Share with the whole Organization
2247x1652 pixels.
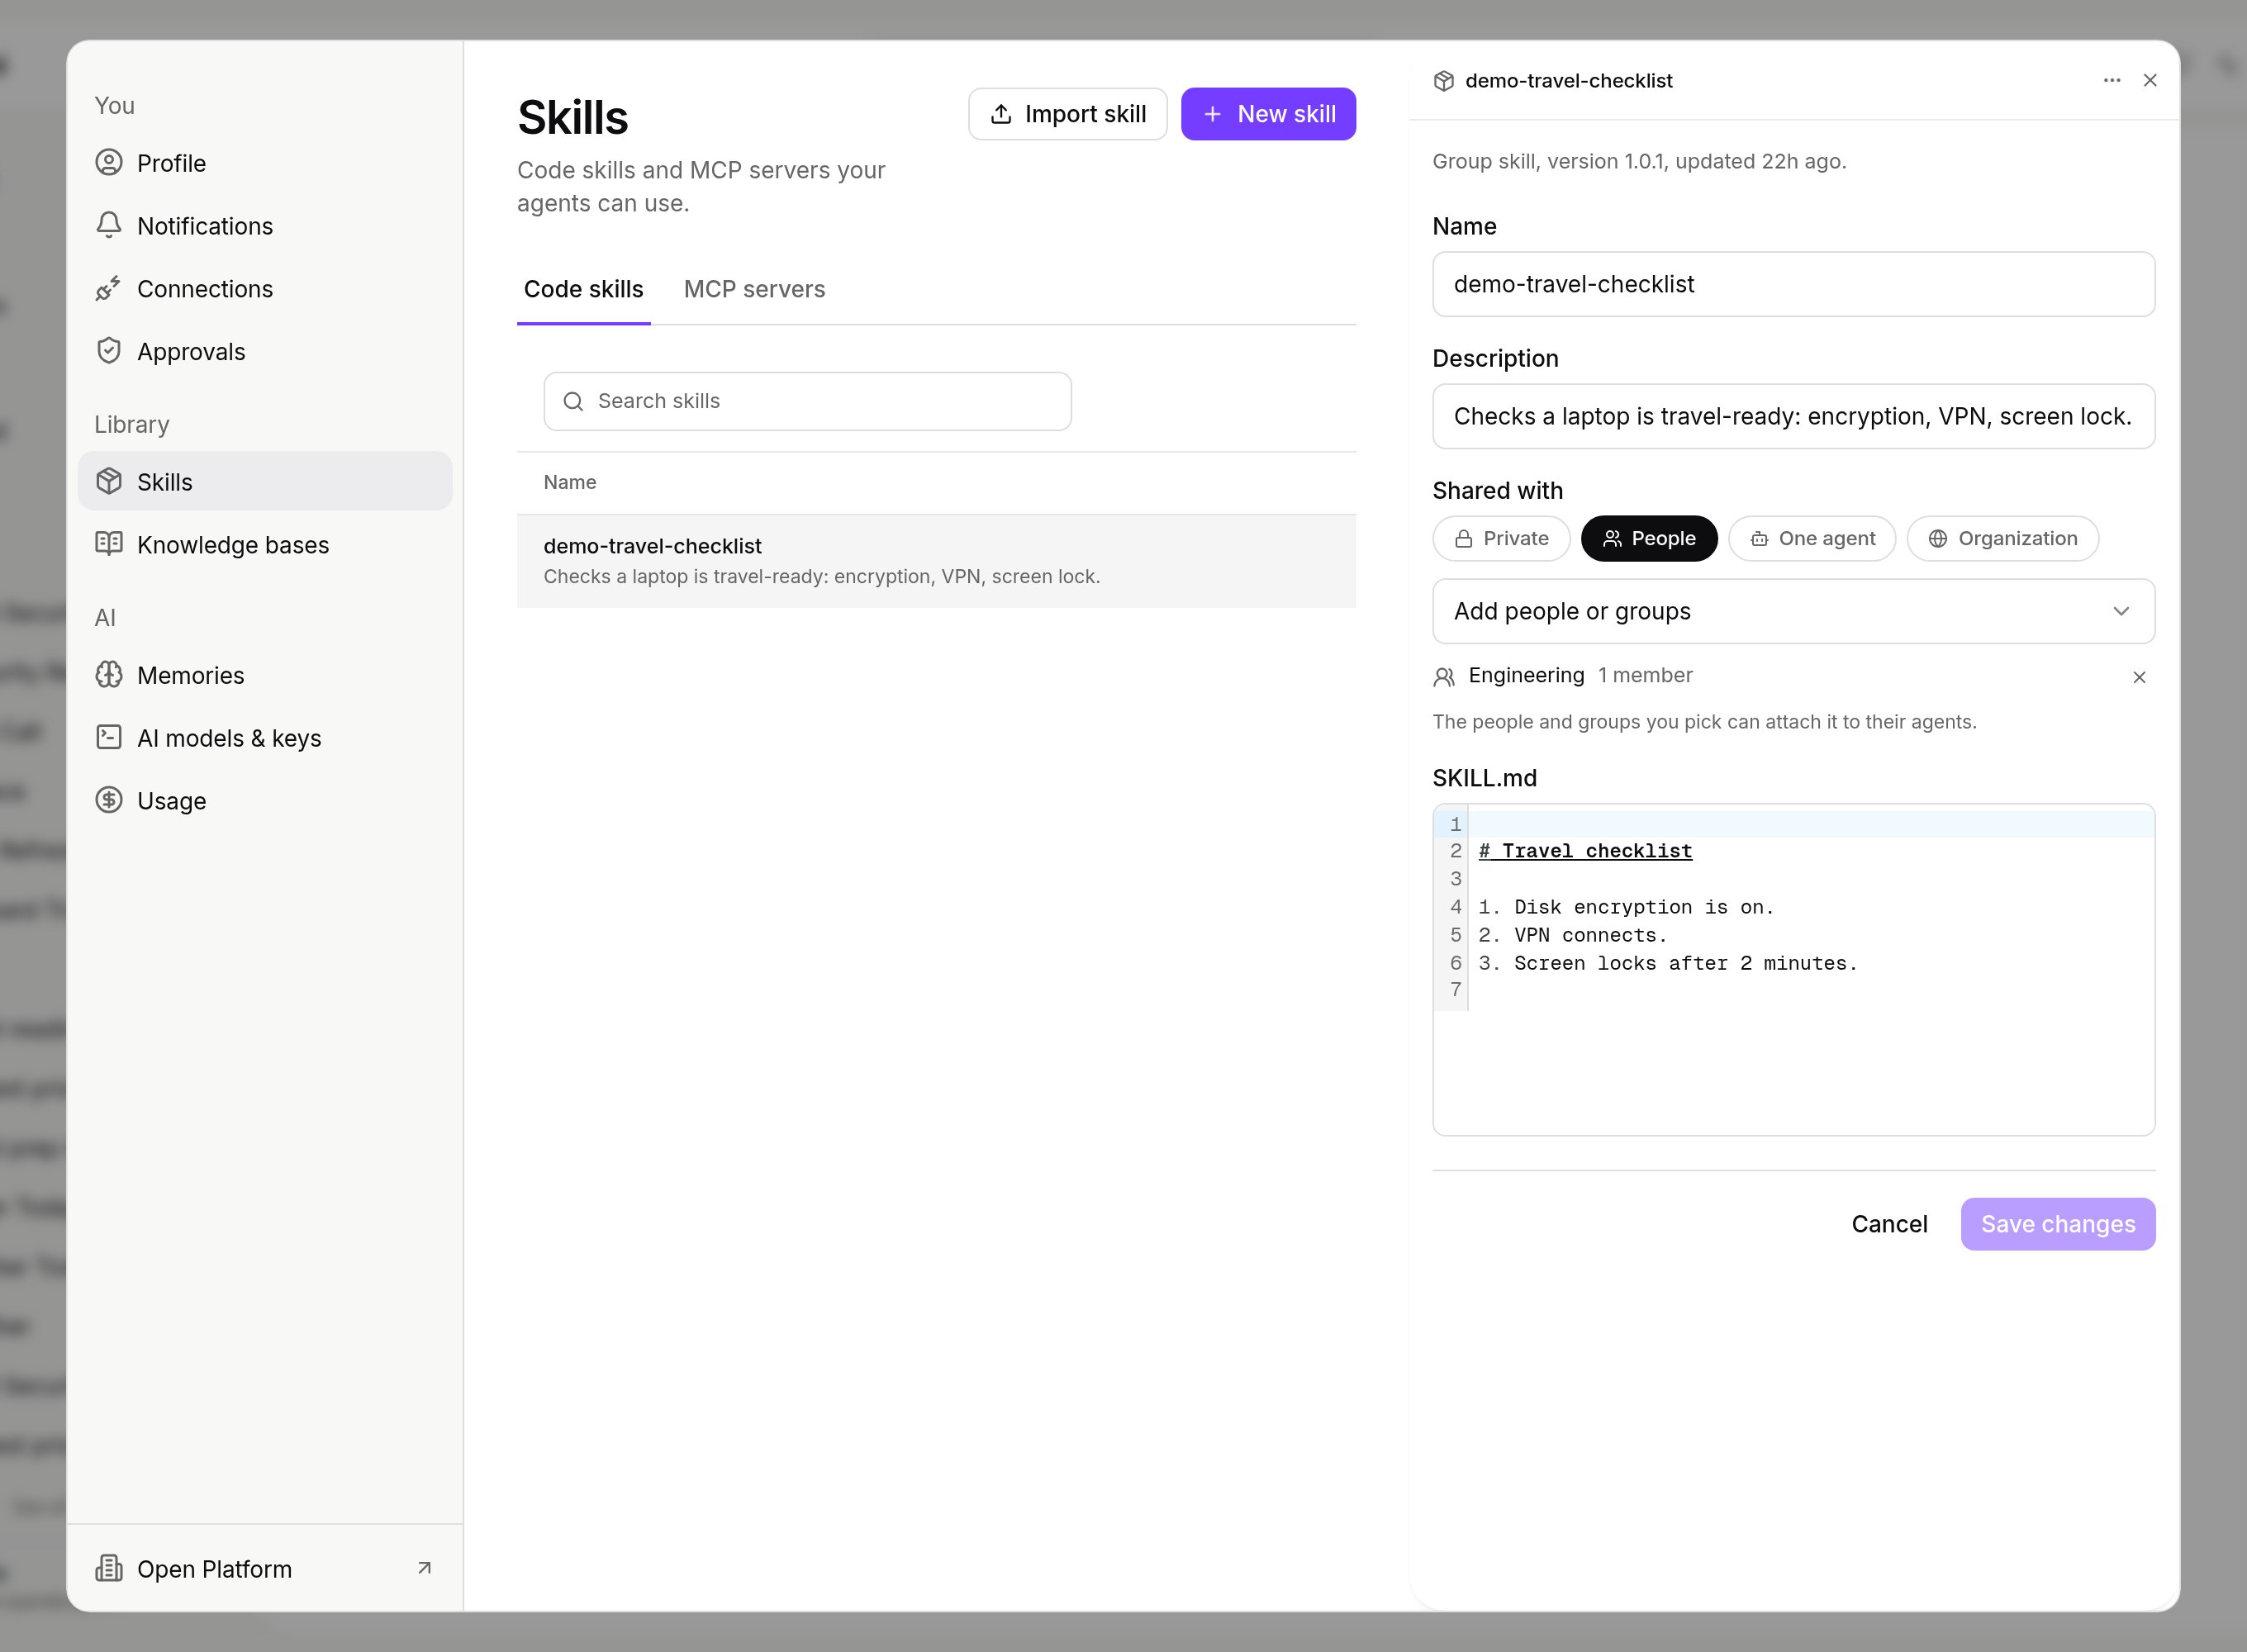click(2002, 538)
